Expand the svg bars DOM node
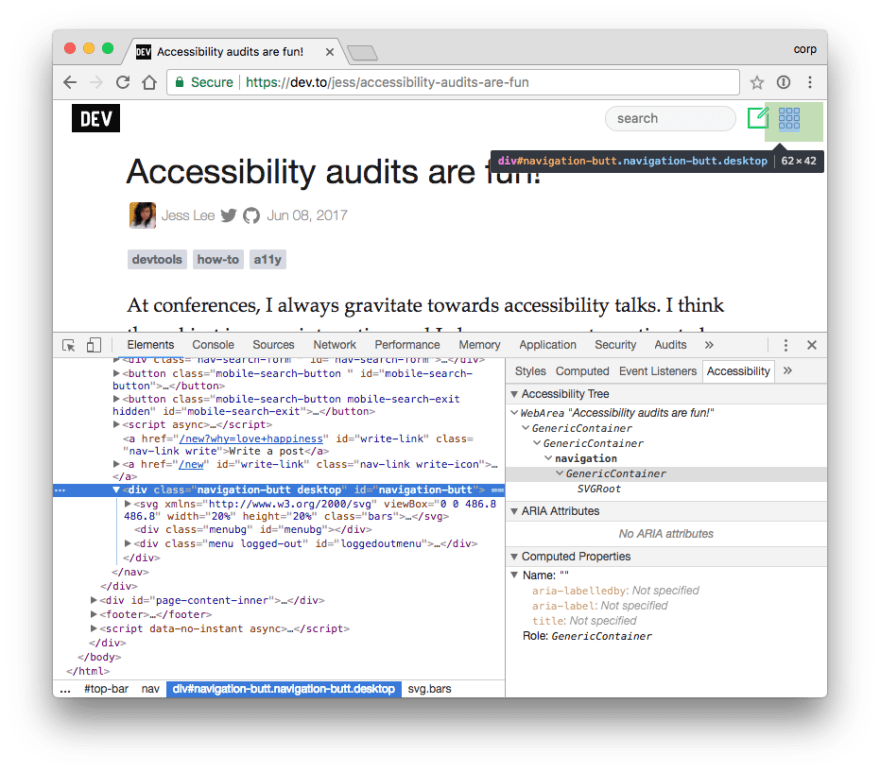 coord(127,504)
